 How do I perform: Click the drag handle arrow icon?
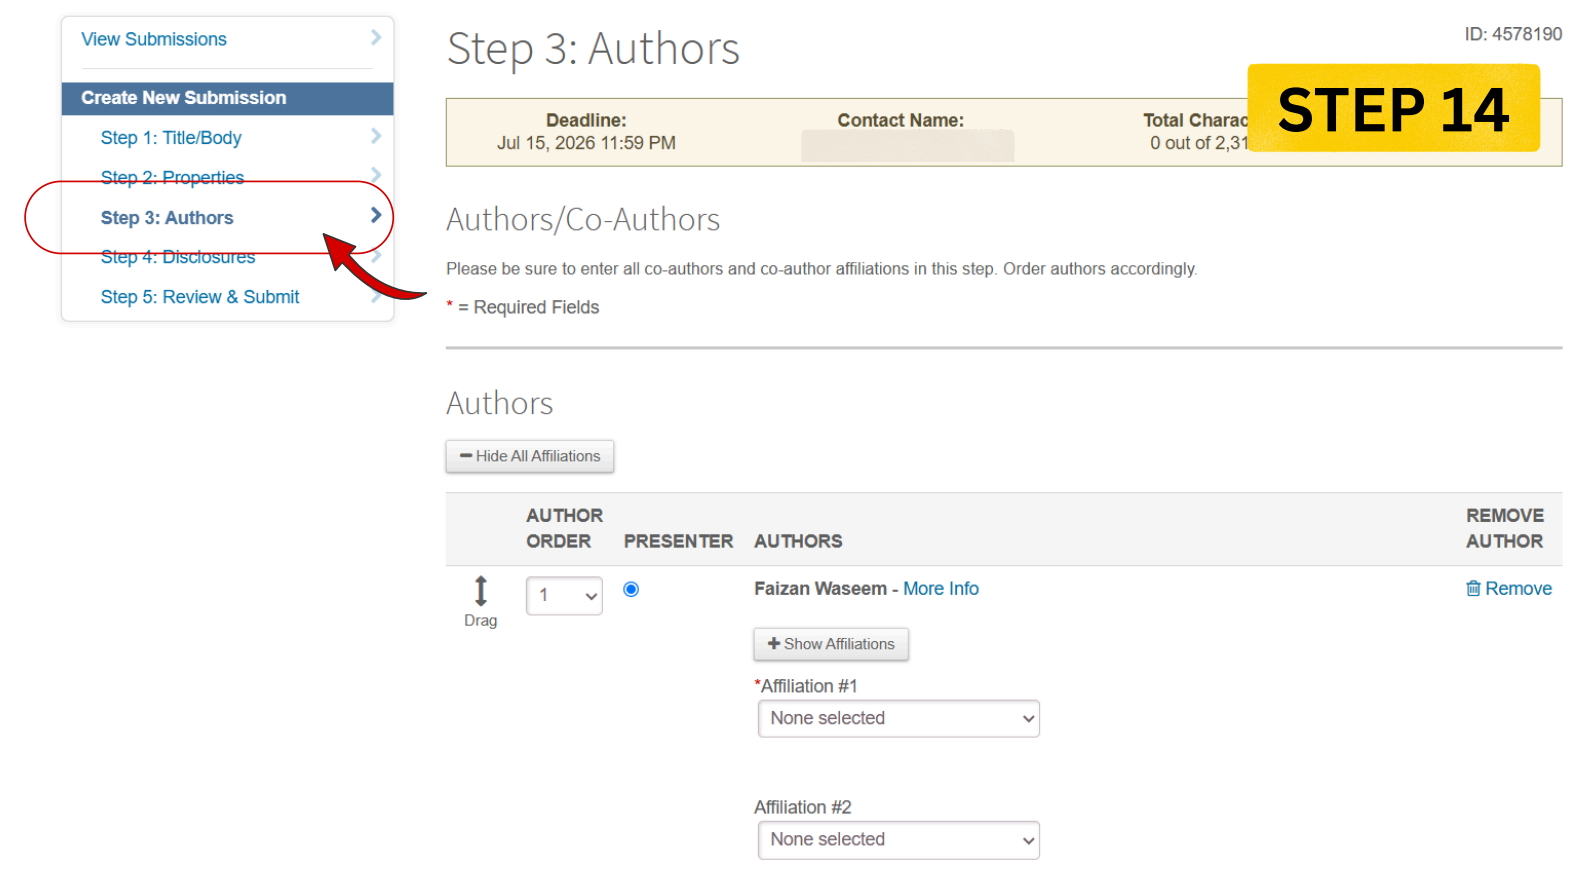481,591
